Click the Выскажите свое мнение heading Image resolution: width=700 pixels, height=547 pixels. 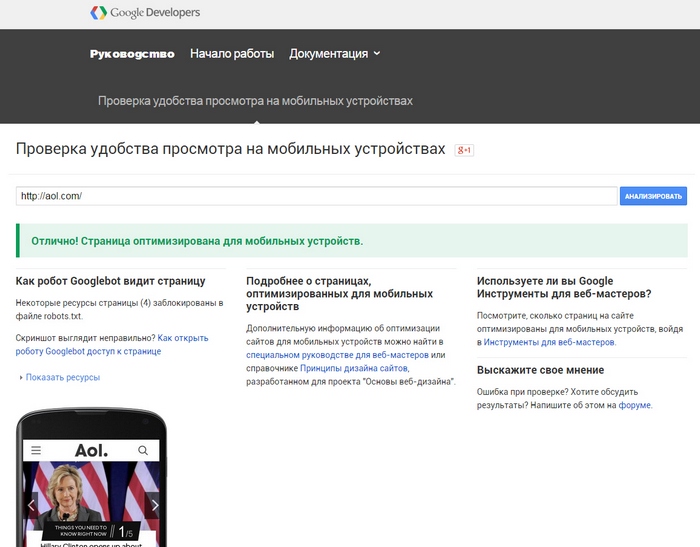click(540, 370)
